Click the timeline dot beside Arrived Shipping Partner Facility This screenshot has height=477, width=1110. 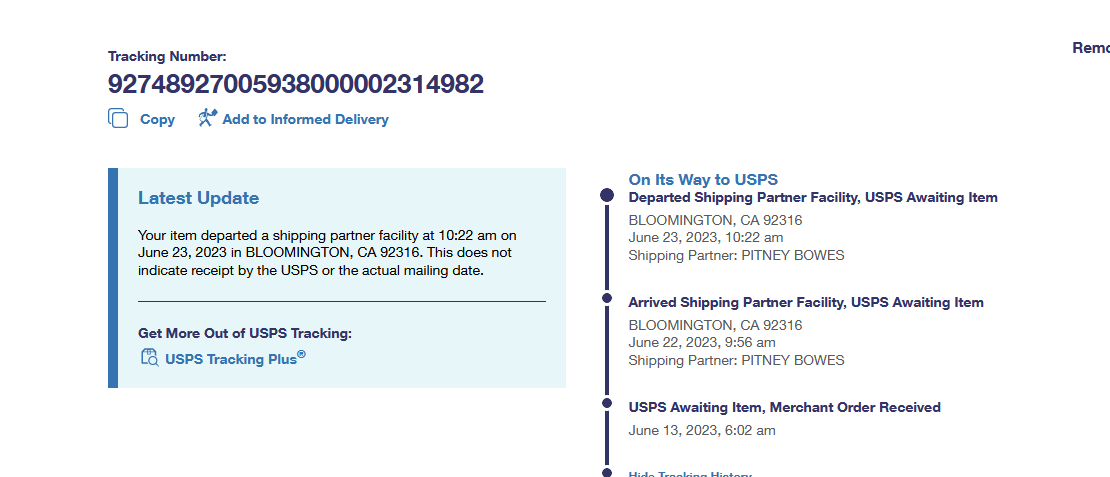[x=607, y=298]
